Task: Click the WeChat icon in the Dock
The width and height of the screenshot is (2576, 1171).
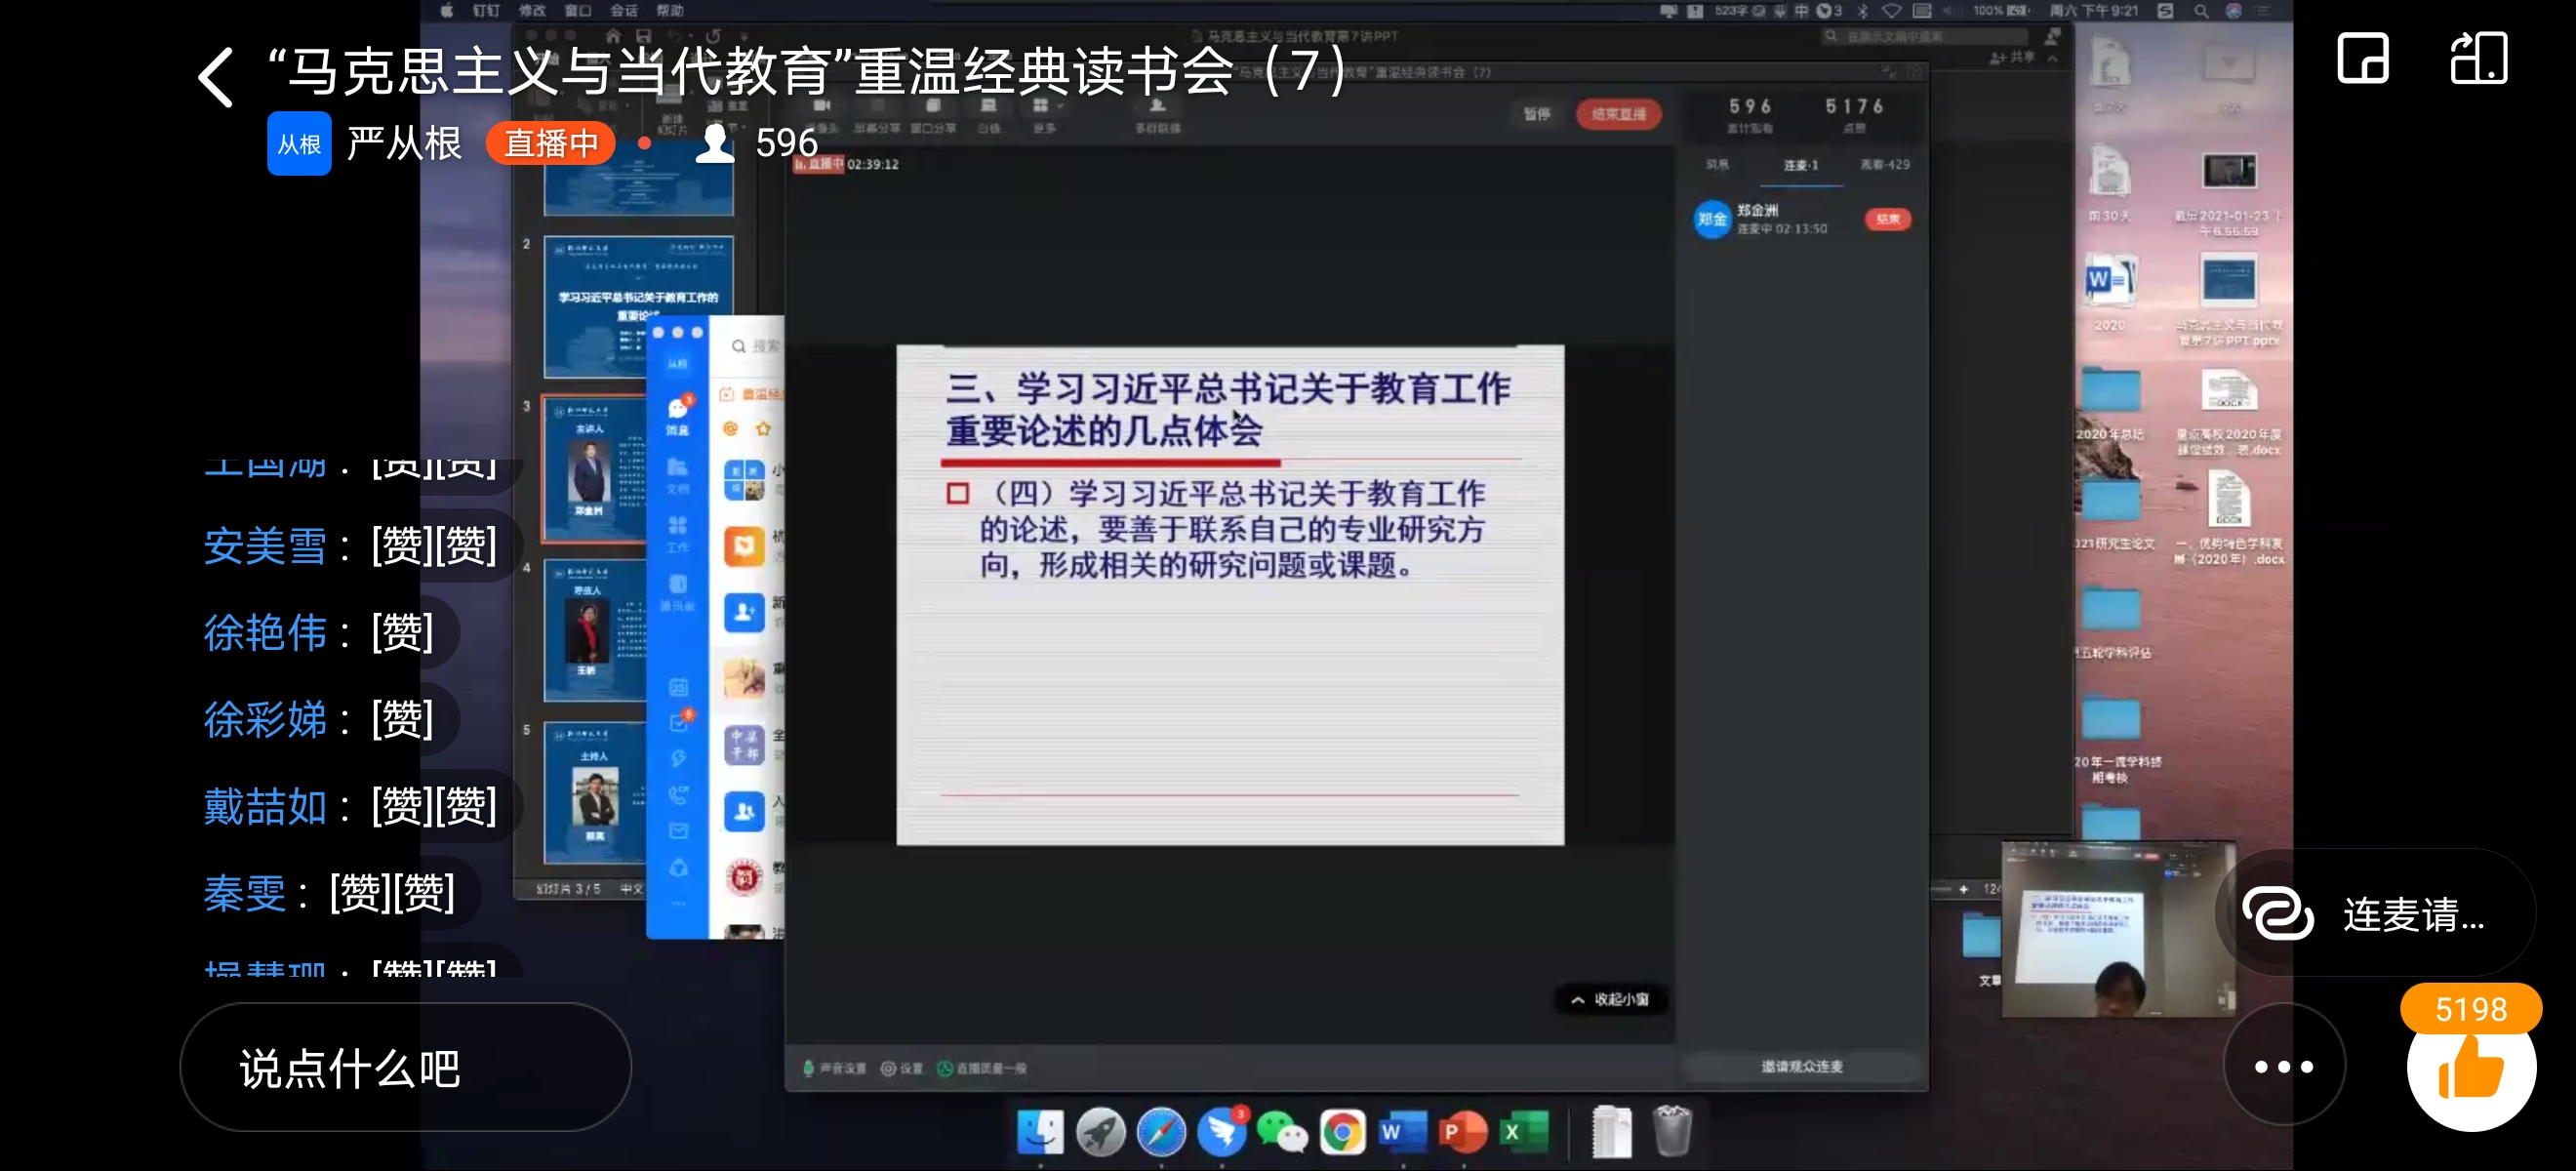Action: tap(1281, 1132)
